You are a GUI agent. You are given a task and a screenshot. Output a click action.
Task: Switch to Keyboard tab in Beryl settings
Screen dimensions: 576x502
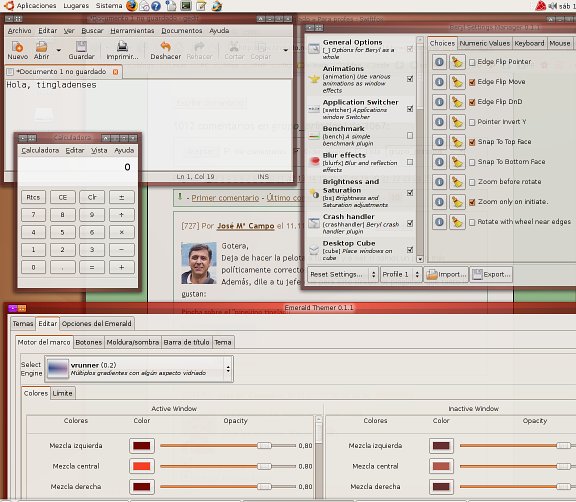(529, 43)
